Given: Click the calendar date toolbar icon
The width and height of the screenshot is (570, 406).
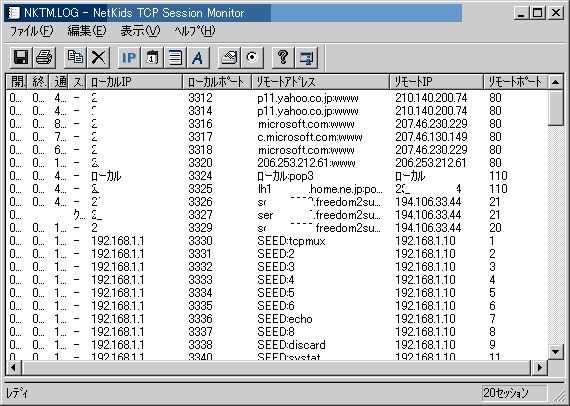Looking at the screenshot, I should (x=152, y=57).
